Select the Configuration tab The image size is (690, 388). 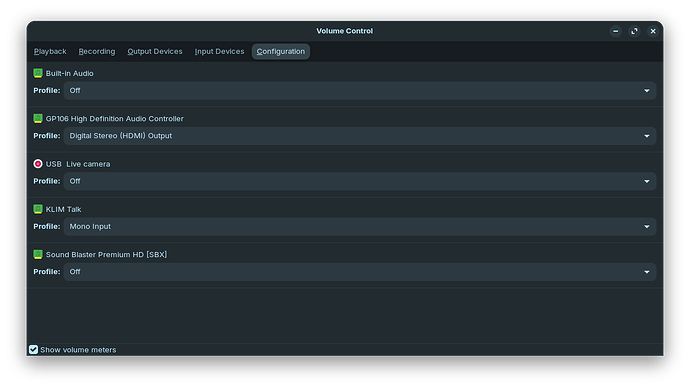(x=281, y=51)
